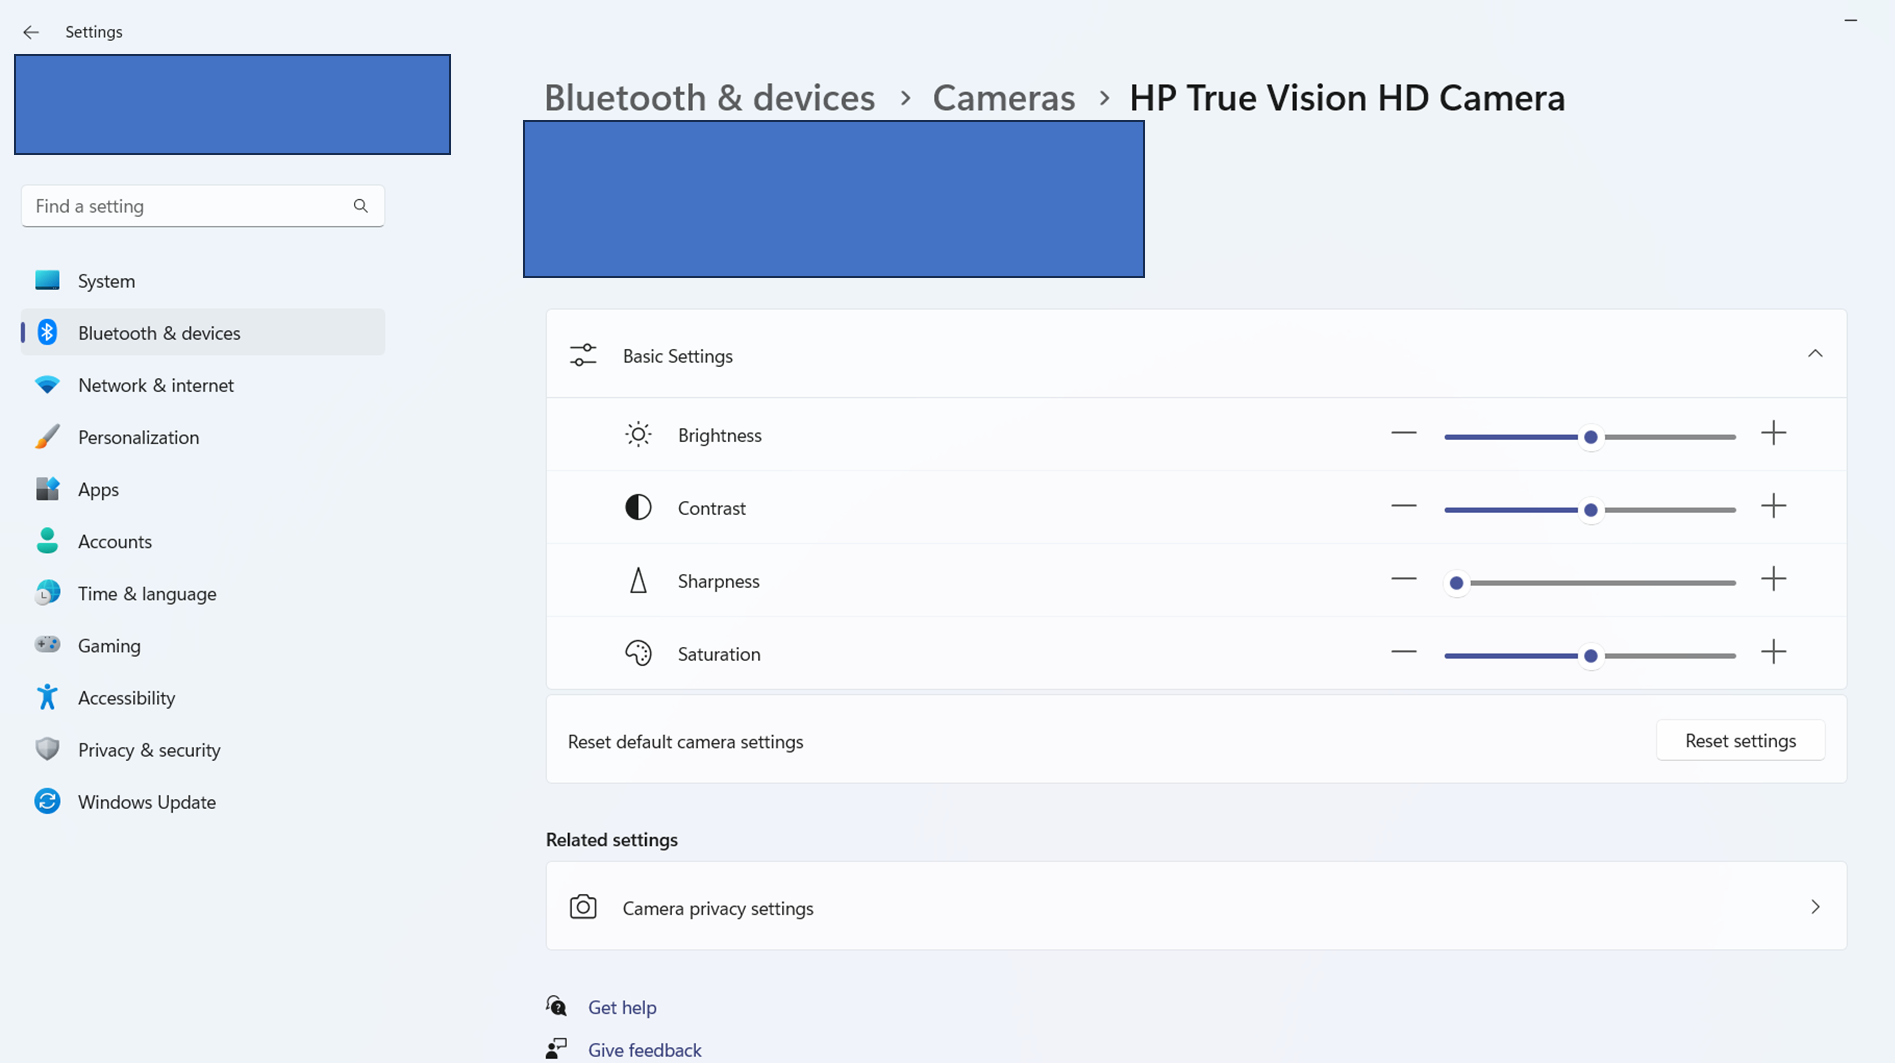This screenshot has height=1063, width=1895.
Task: Open the System settings category
Action: tap(106, 281)
